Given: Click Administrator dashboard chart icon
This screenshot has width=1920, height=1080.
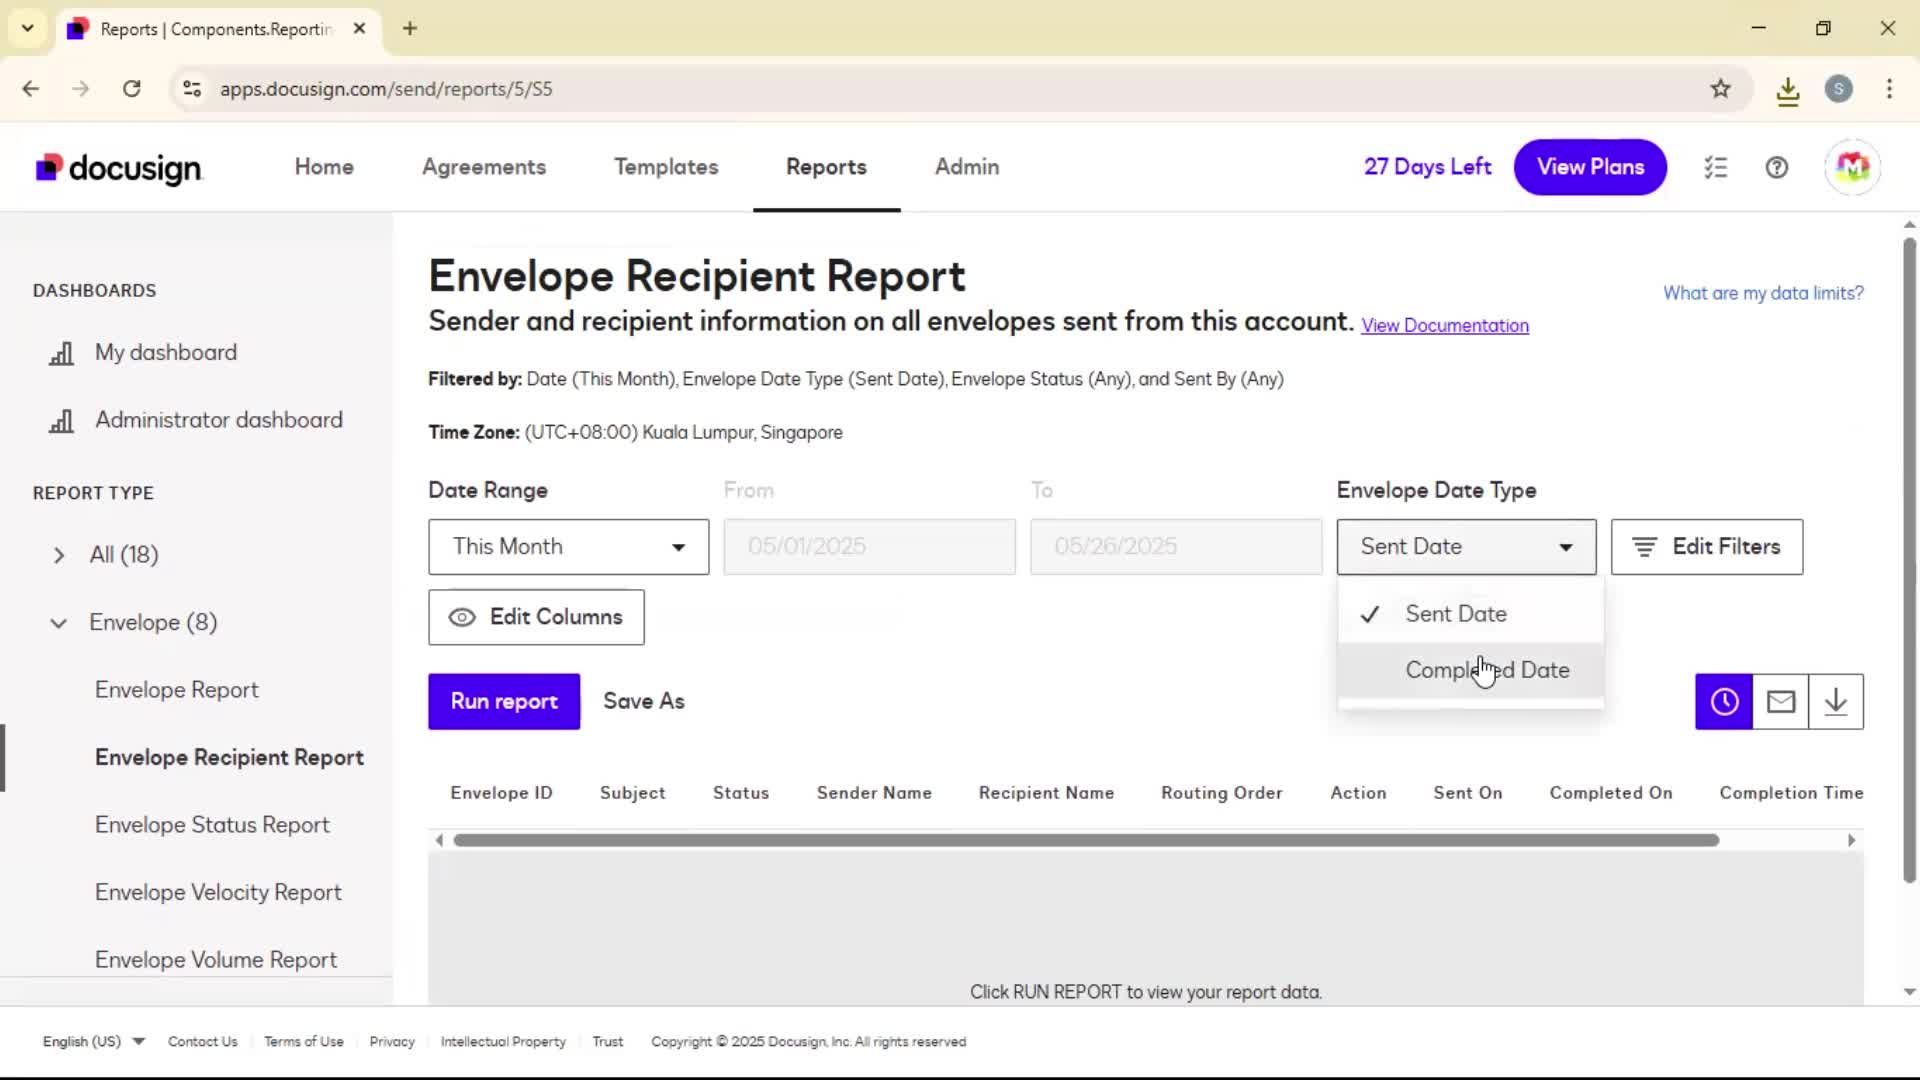Looking at the screenshot, I should coord(62,421).
